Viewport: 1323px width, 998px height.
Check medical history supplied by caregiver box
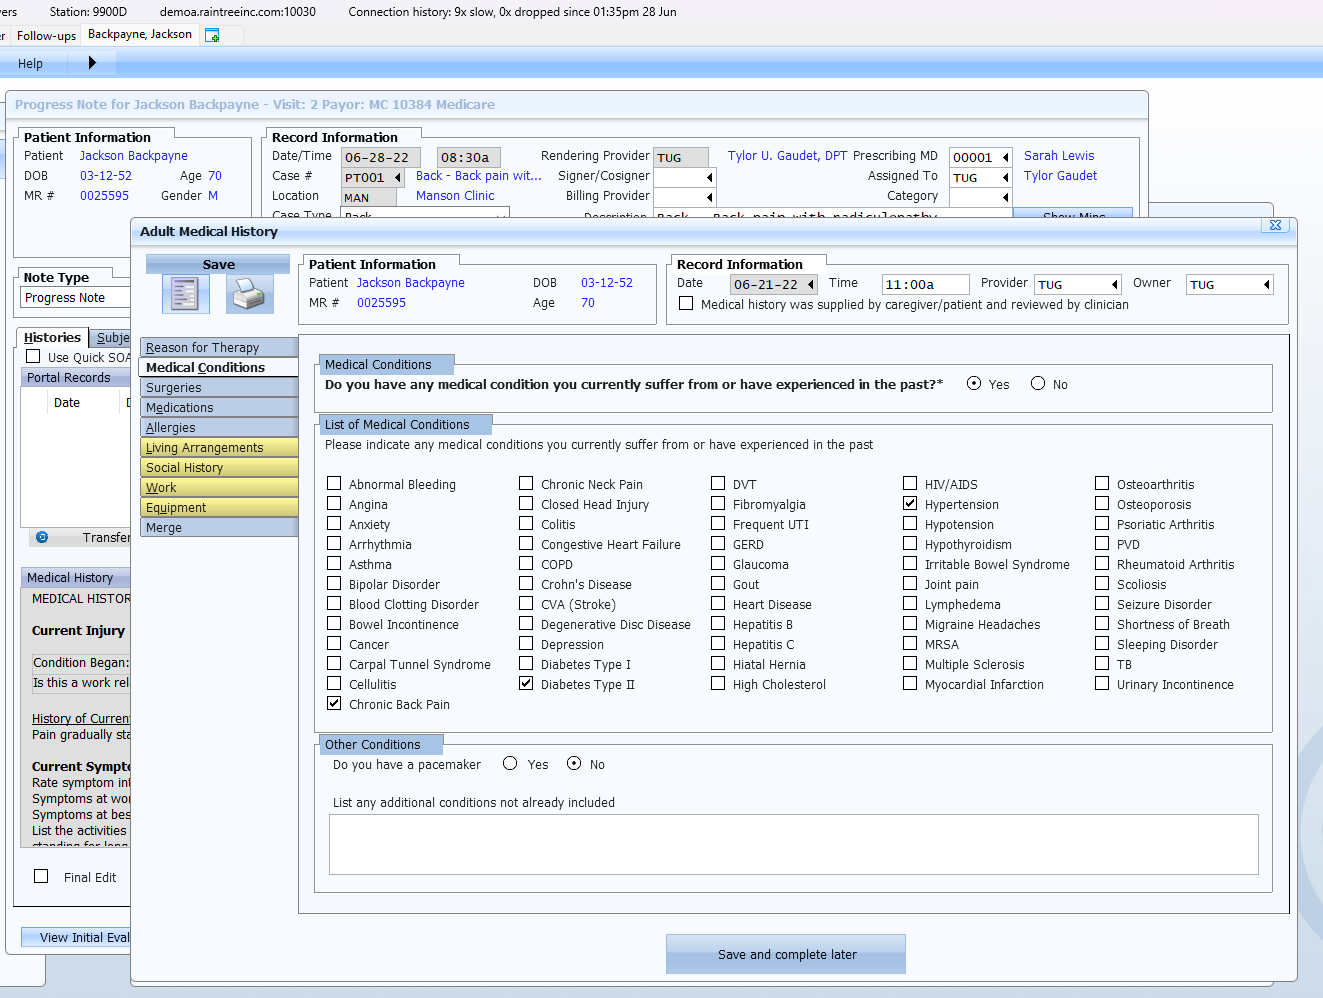(x=686, y=303)
